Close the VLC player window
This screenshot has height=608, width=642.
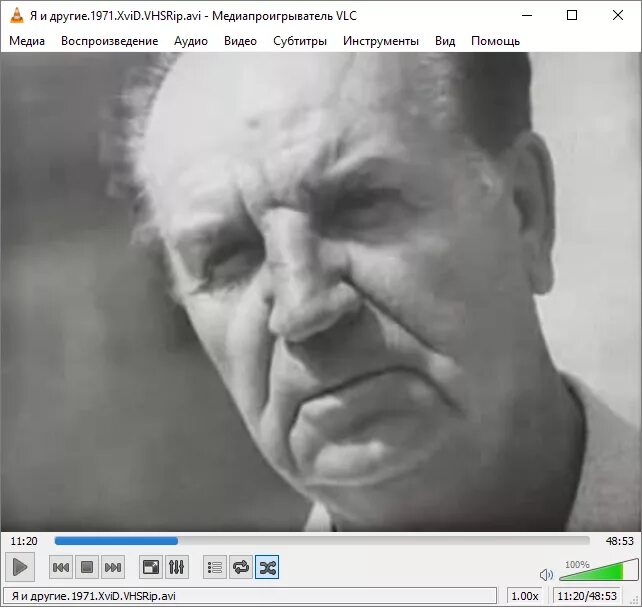pos(618,16)
